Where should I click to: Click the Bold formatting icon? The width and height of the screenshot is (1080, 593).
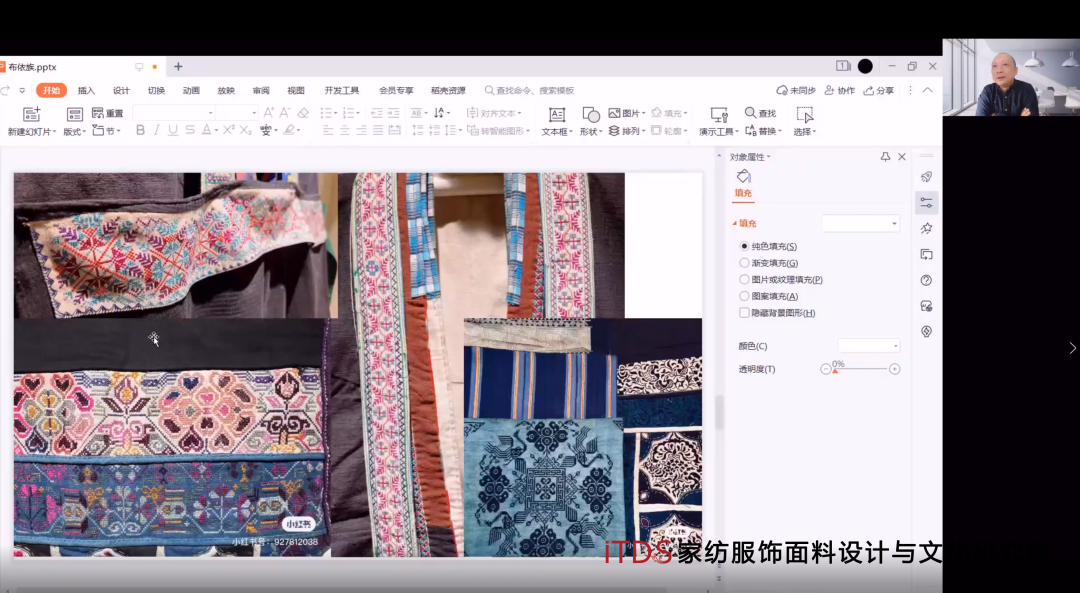(x=140, y=130)
